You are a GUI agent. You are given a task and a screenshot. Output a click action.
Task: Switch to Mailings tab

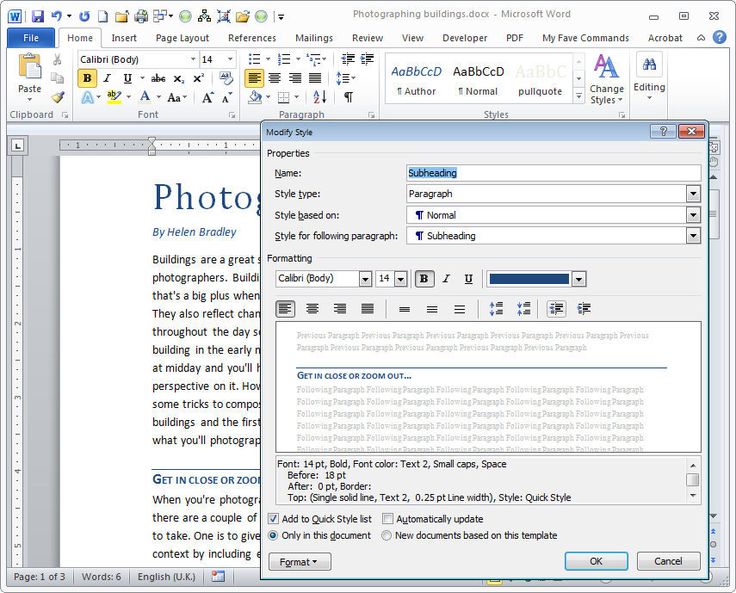pyautogui.click(x=314, y=38)
